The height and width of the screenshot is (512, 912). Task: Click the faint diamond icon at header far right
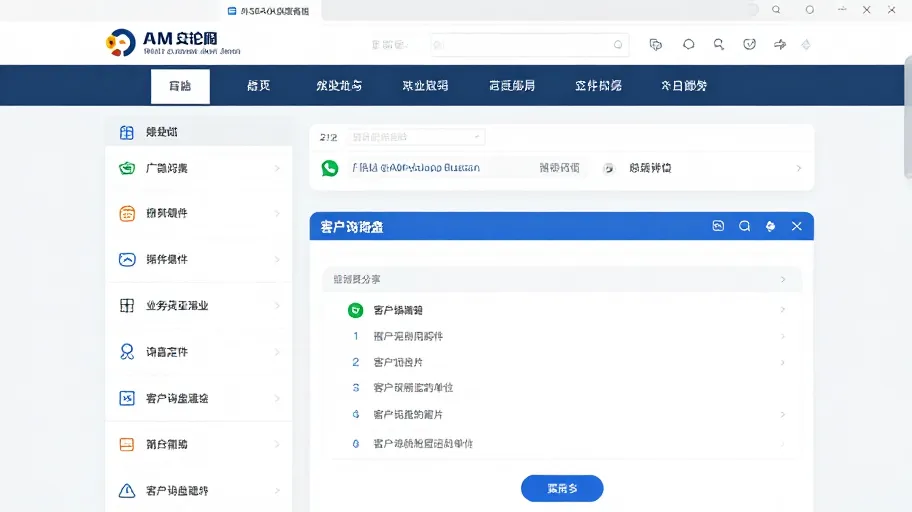coord(806,44)
